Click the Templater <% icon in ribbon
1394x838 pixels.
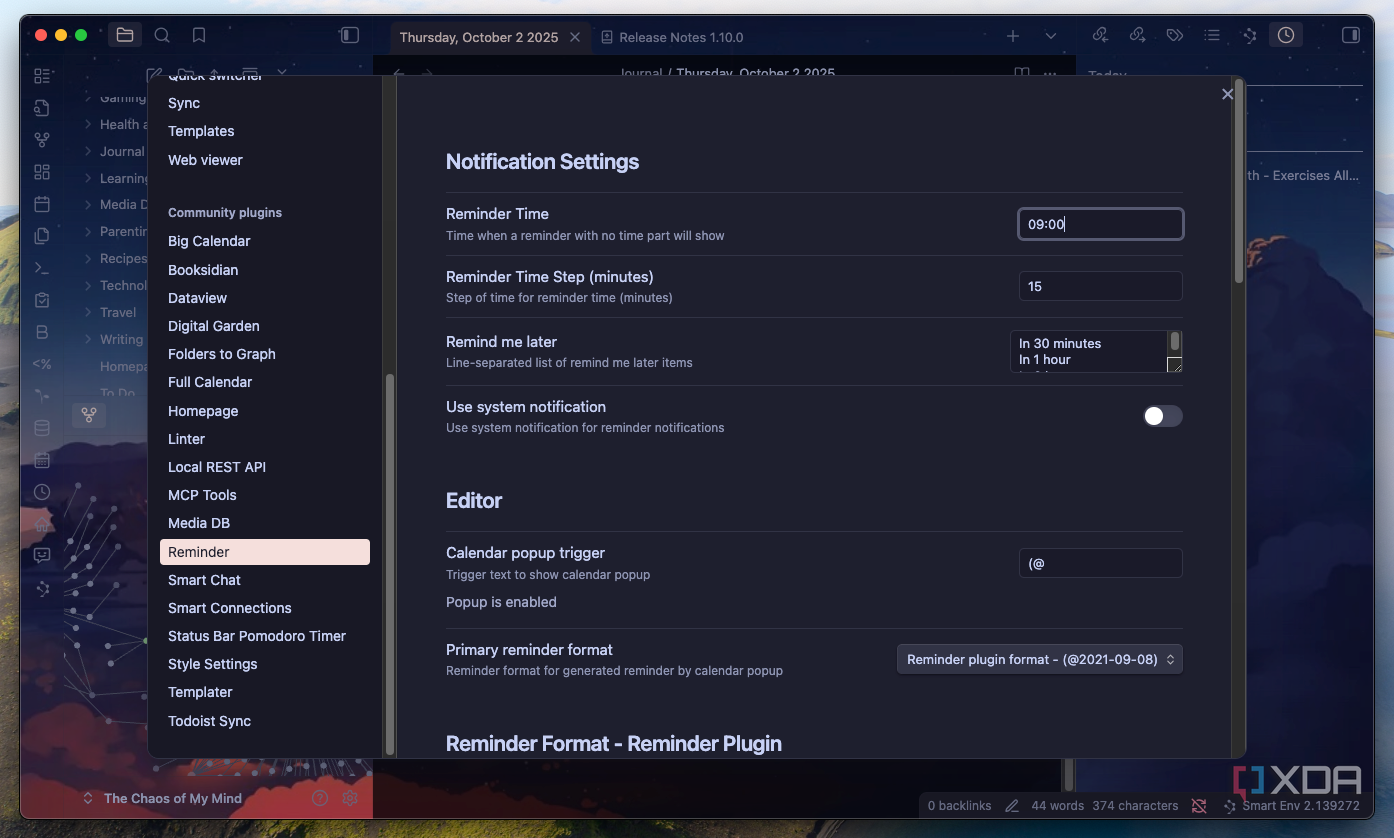(42, 364)
